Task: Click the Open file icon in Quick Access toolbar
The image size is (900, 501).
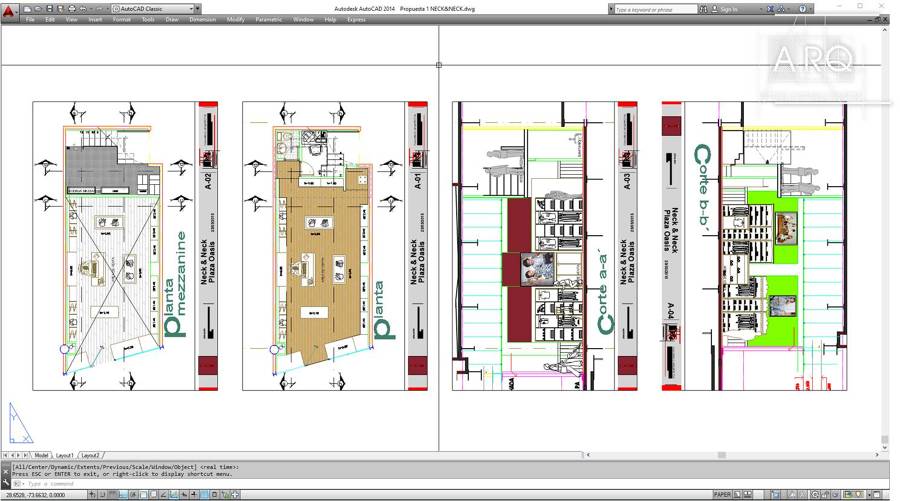Action: [38, 9]
